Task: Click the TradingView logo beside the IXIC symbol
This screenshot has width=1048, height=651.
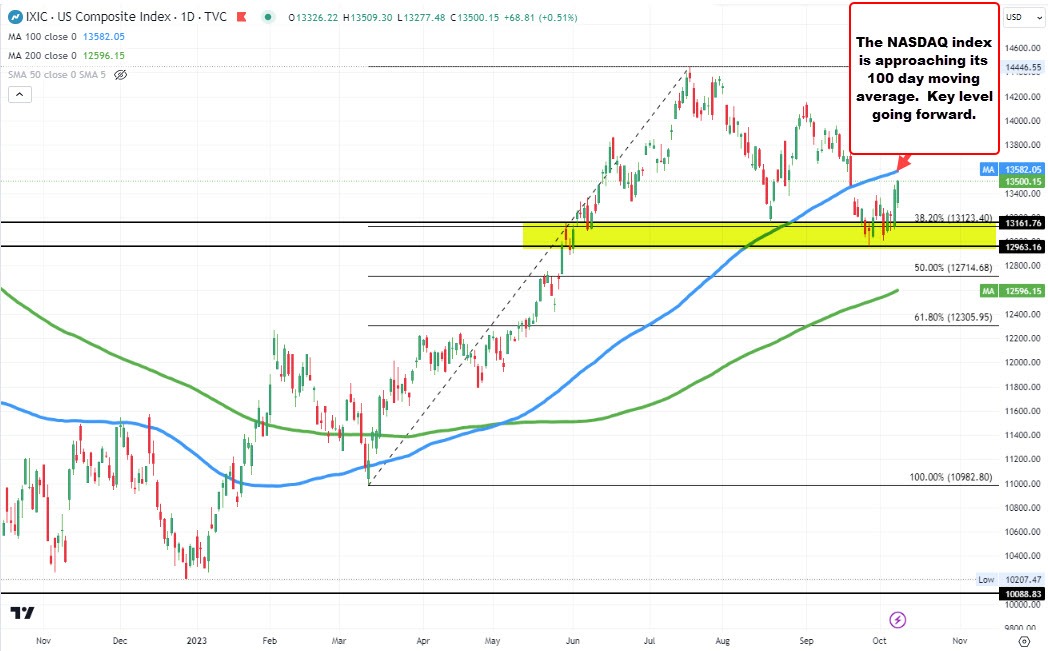Action: coord(15,17)
